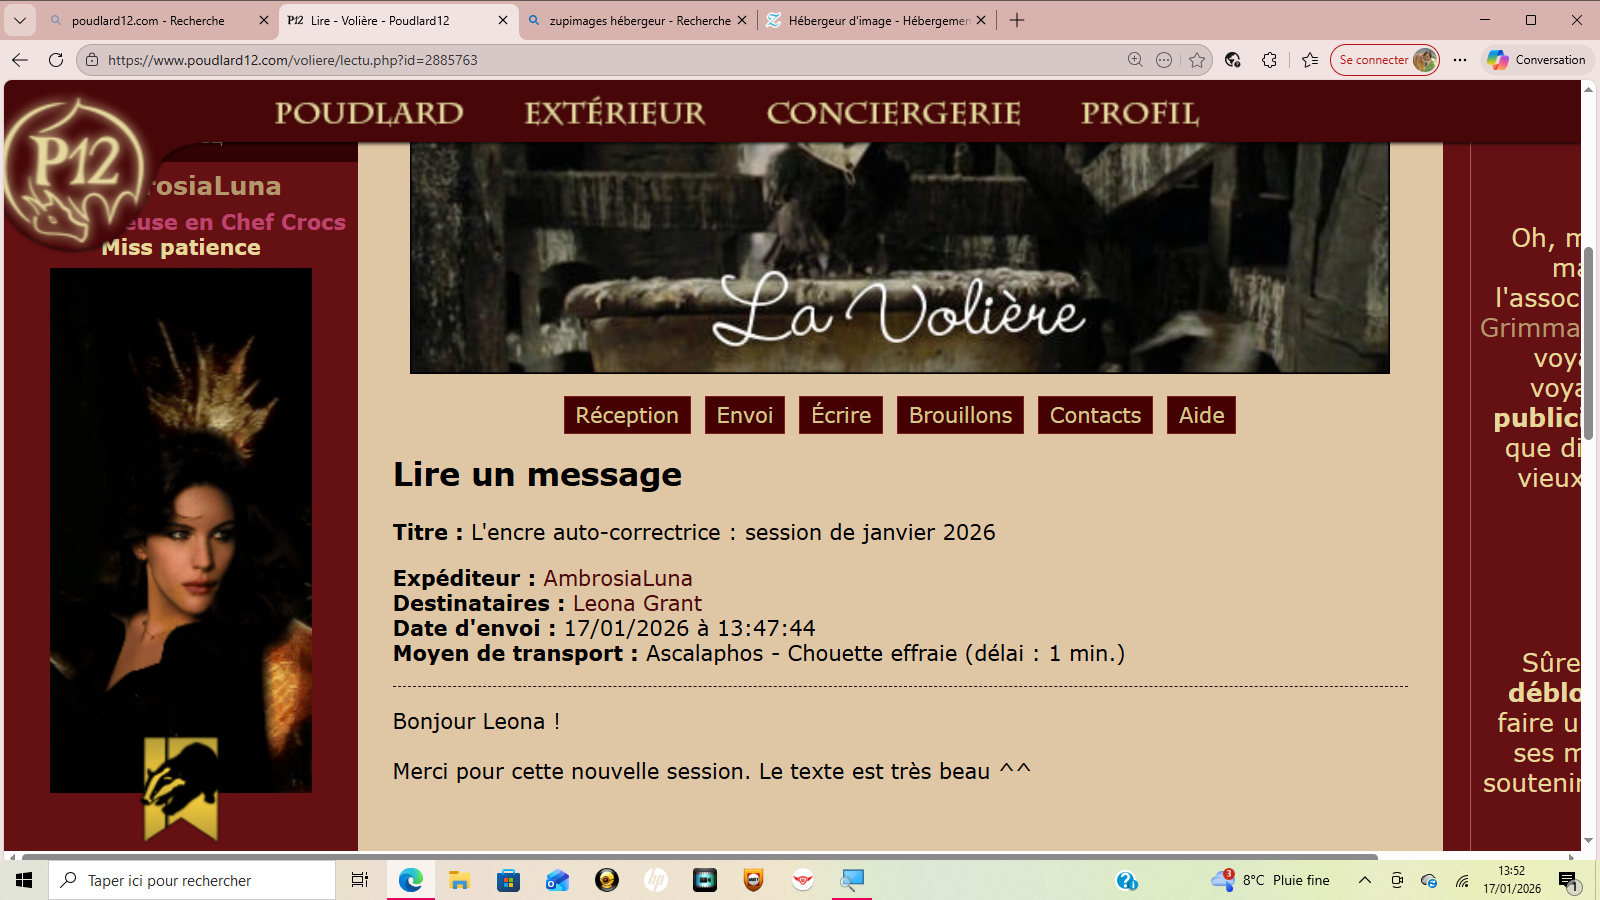Screen dimensions: 1600x900
Task: Open the Windows Start menu
Action: pos(24,880)
